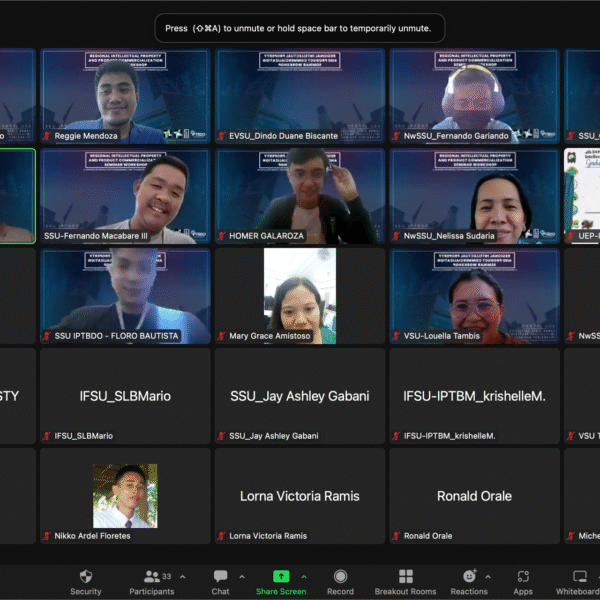The image size is (600, 600).
Task: Click muted mic icon for Lorna Victoria Ramis
Action: pos(221,536)
